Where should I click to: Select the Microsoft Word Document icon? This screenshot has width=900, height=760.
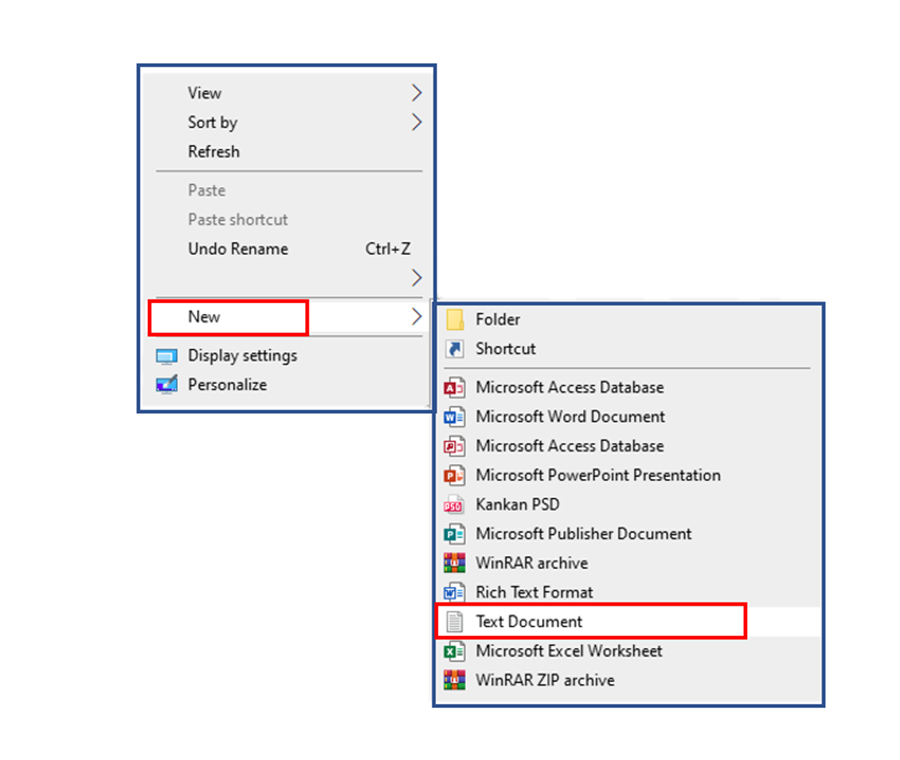coord(454,417)
